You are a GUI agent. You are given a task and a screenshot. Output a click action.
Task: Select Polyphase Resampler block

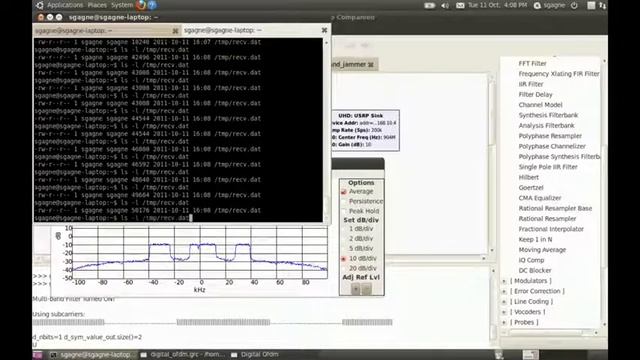(x=550, y=136)
